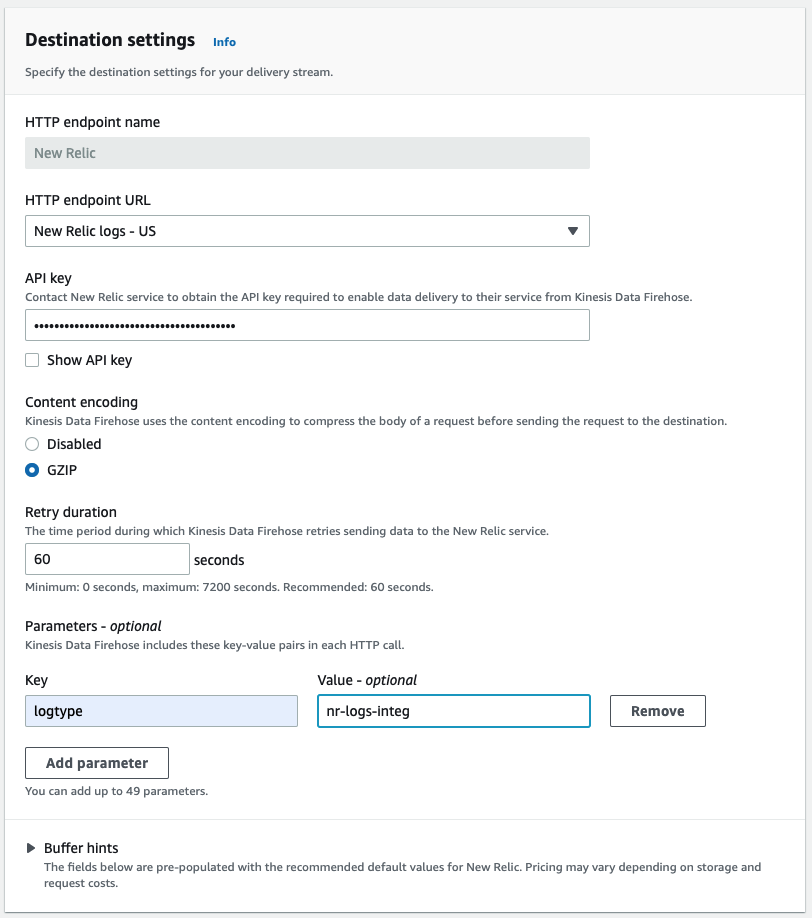Click the Key field containing logtype
The height and width of the screenshot is (918, 812).
[161, 711]
